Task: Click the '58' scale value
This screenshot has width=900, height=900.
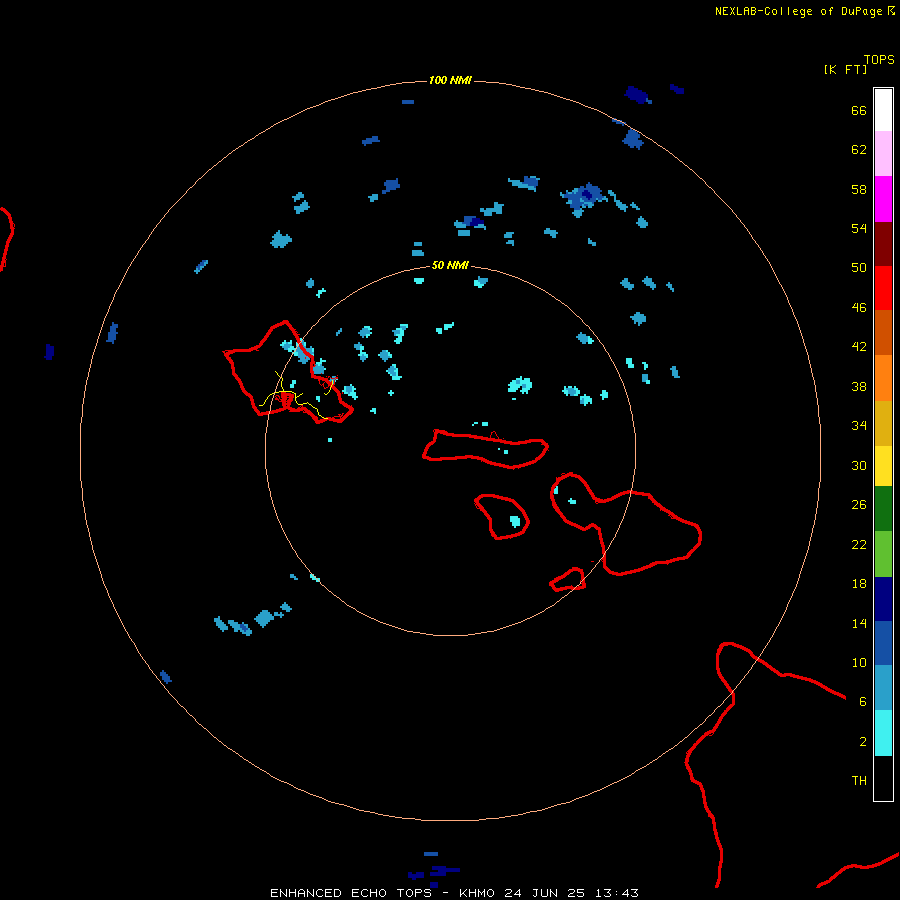Action: [x=859, y=189]
